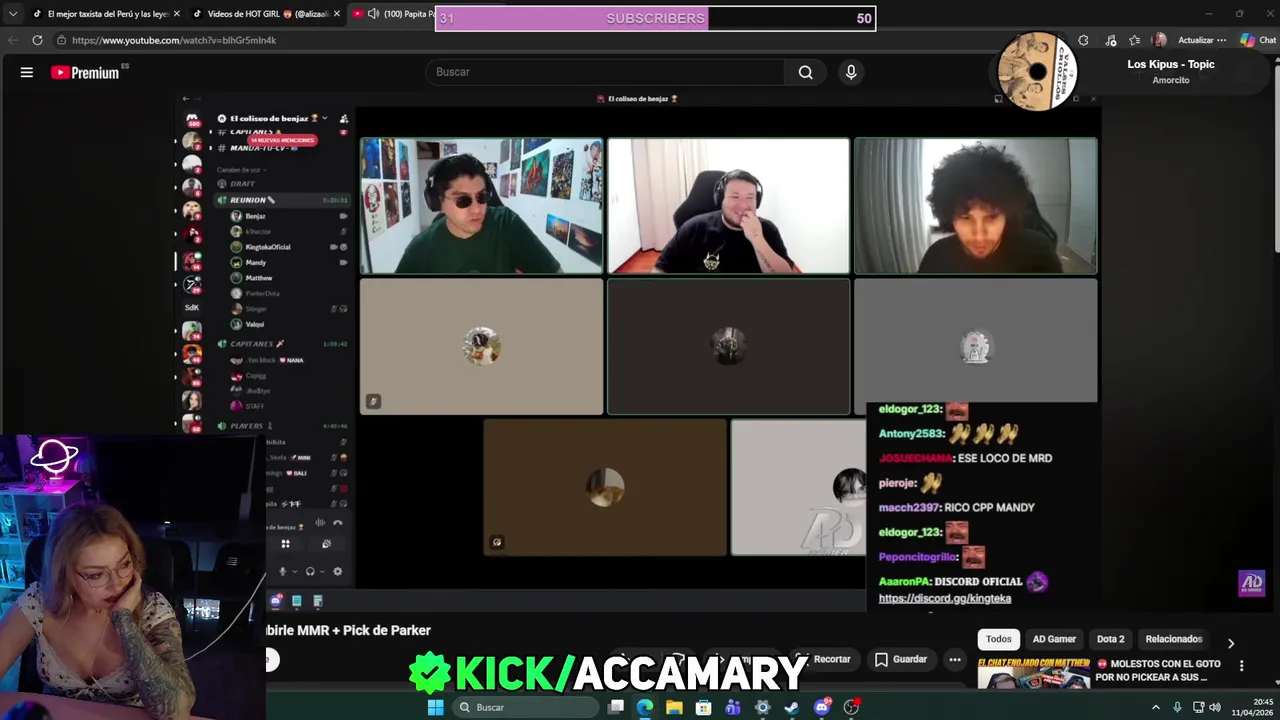
Task: Start voice search with the microphone icon
Action: click(851, 72)
